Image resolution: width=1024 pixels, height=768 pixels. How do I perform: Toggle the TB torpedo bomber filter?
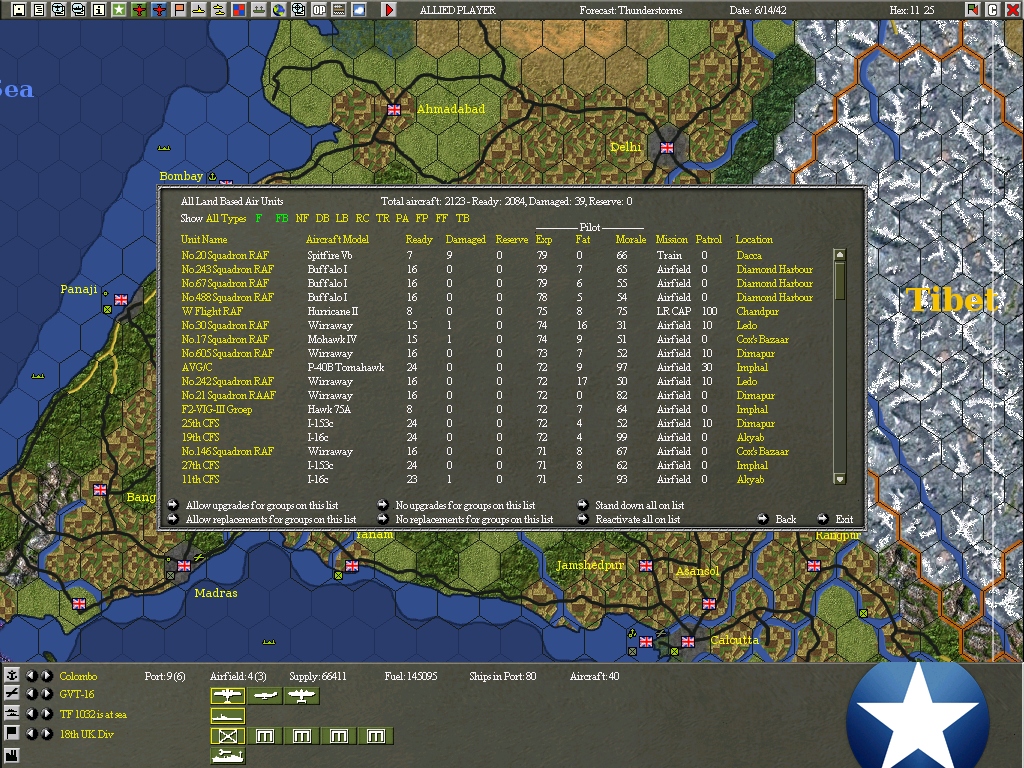pos(462,218)
